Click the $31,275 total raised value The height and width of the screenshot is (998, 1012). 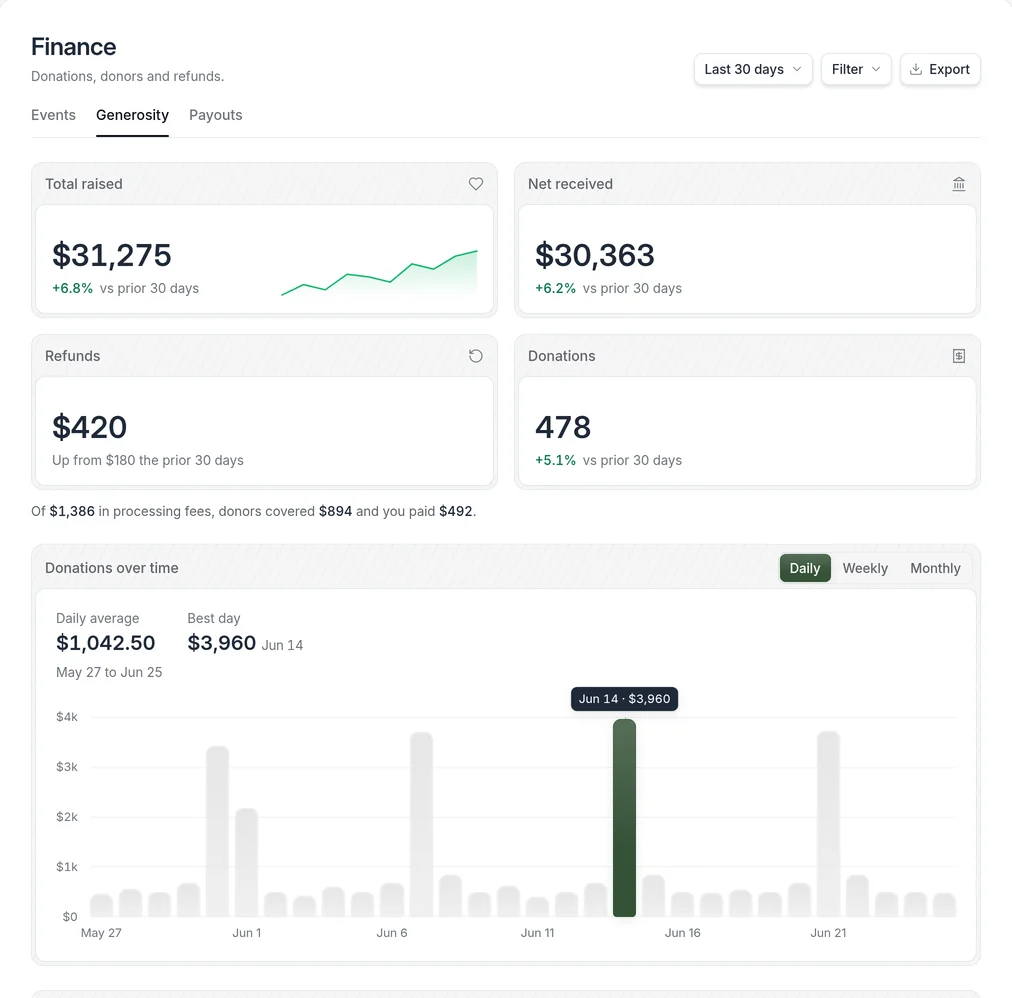click(112, 255)
